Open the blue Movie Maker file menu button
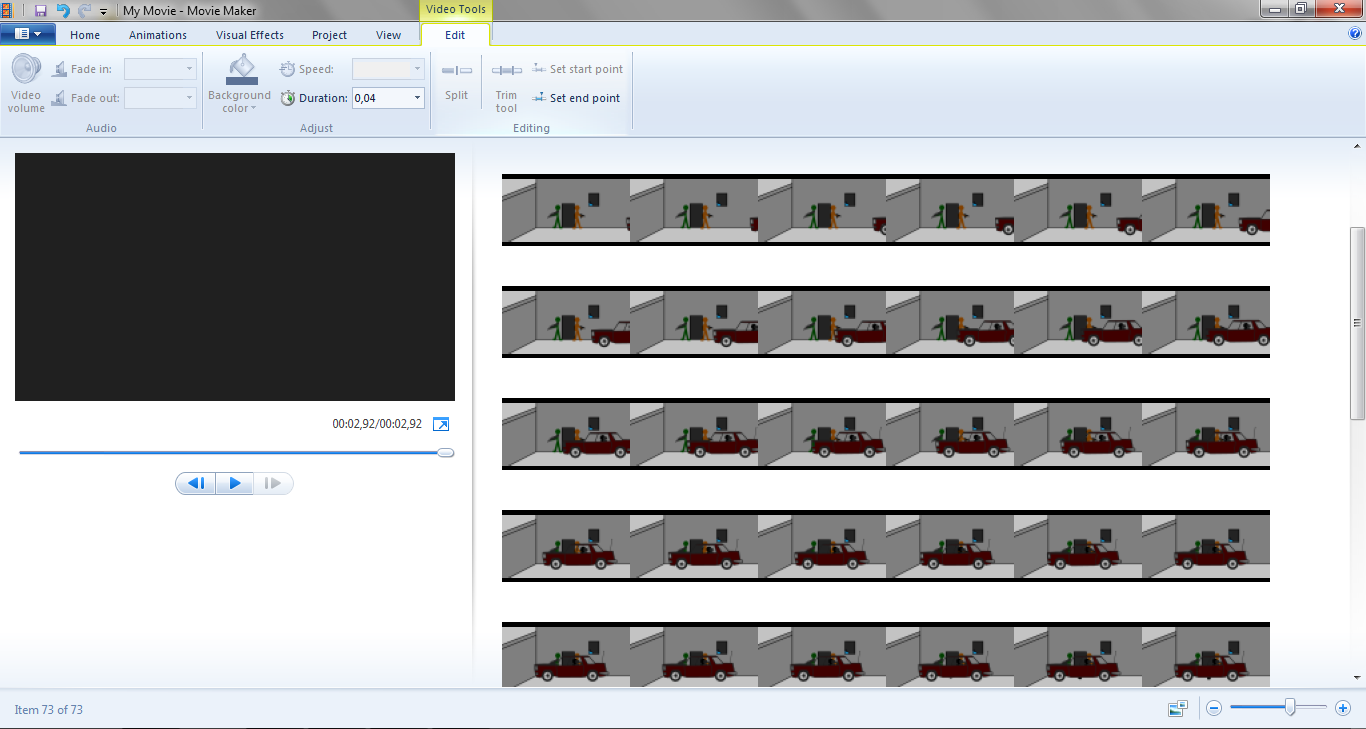1366x729 pixels. (x=28, y=34)
